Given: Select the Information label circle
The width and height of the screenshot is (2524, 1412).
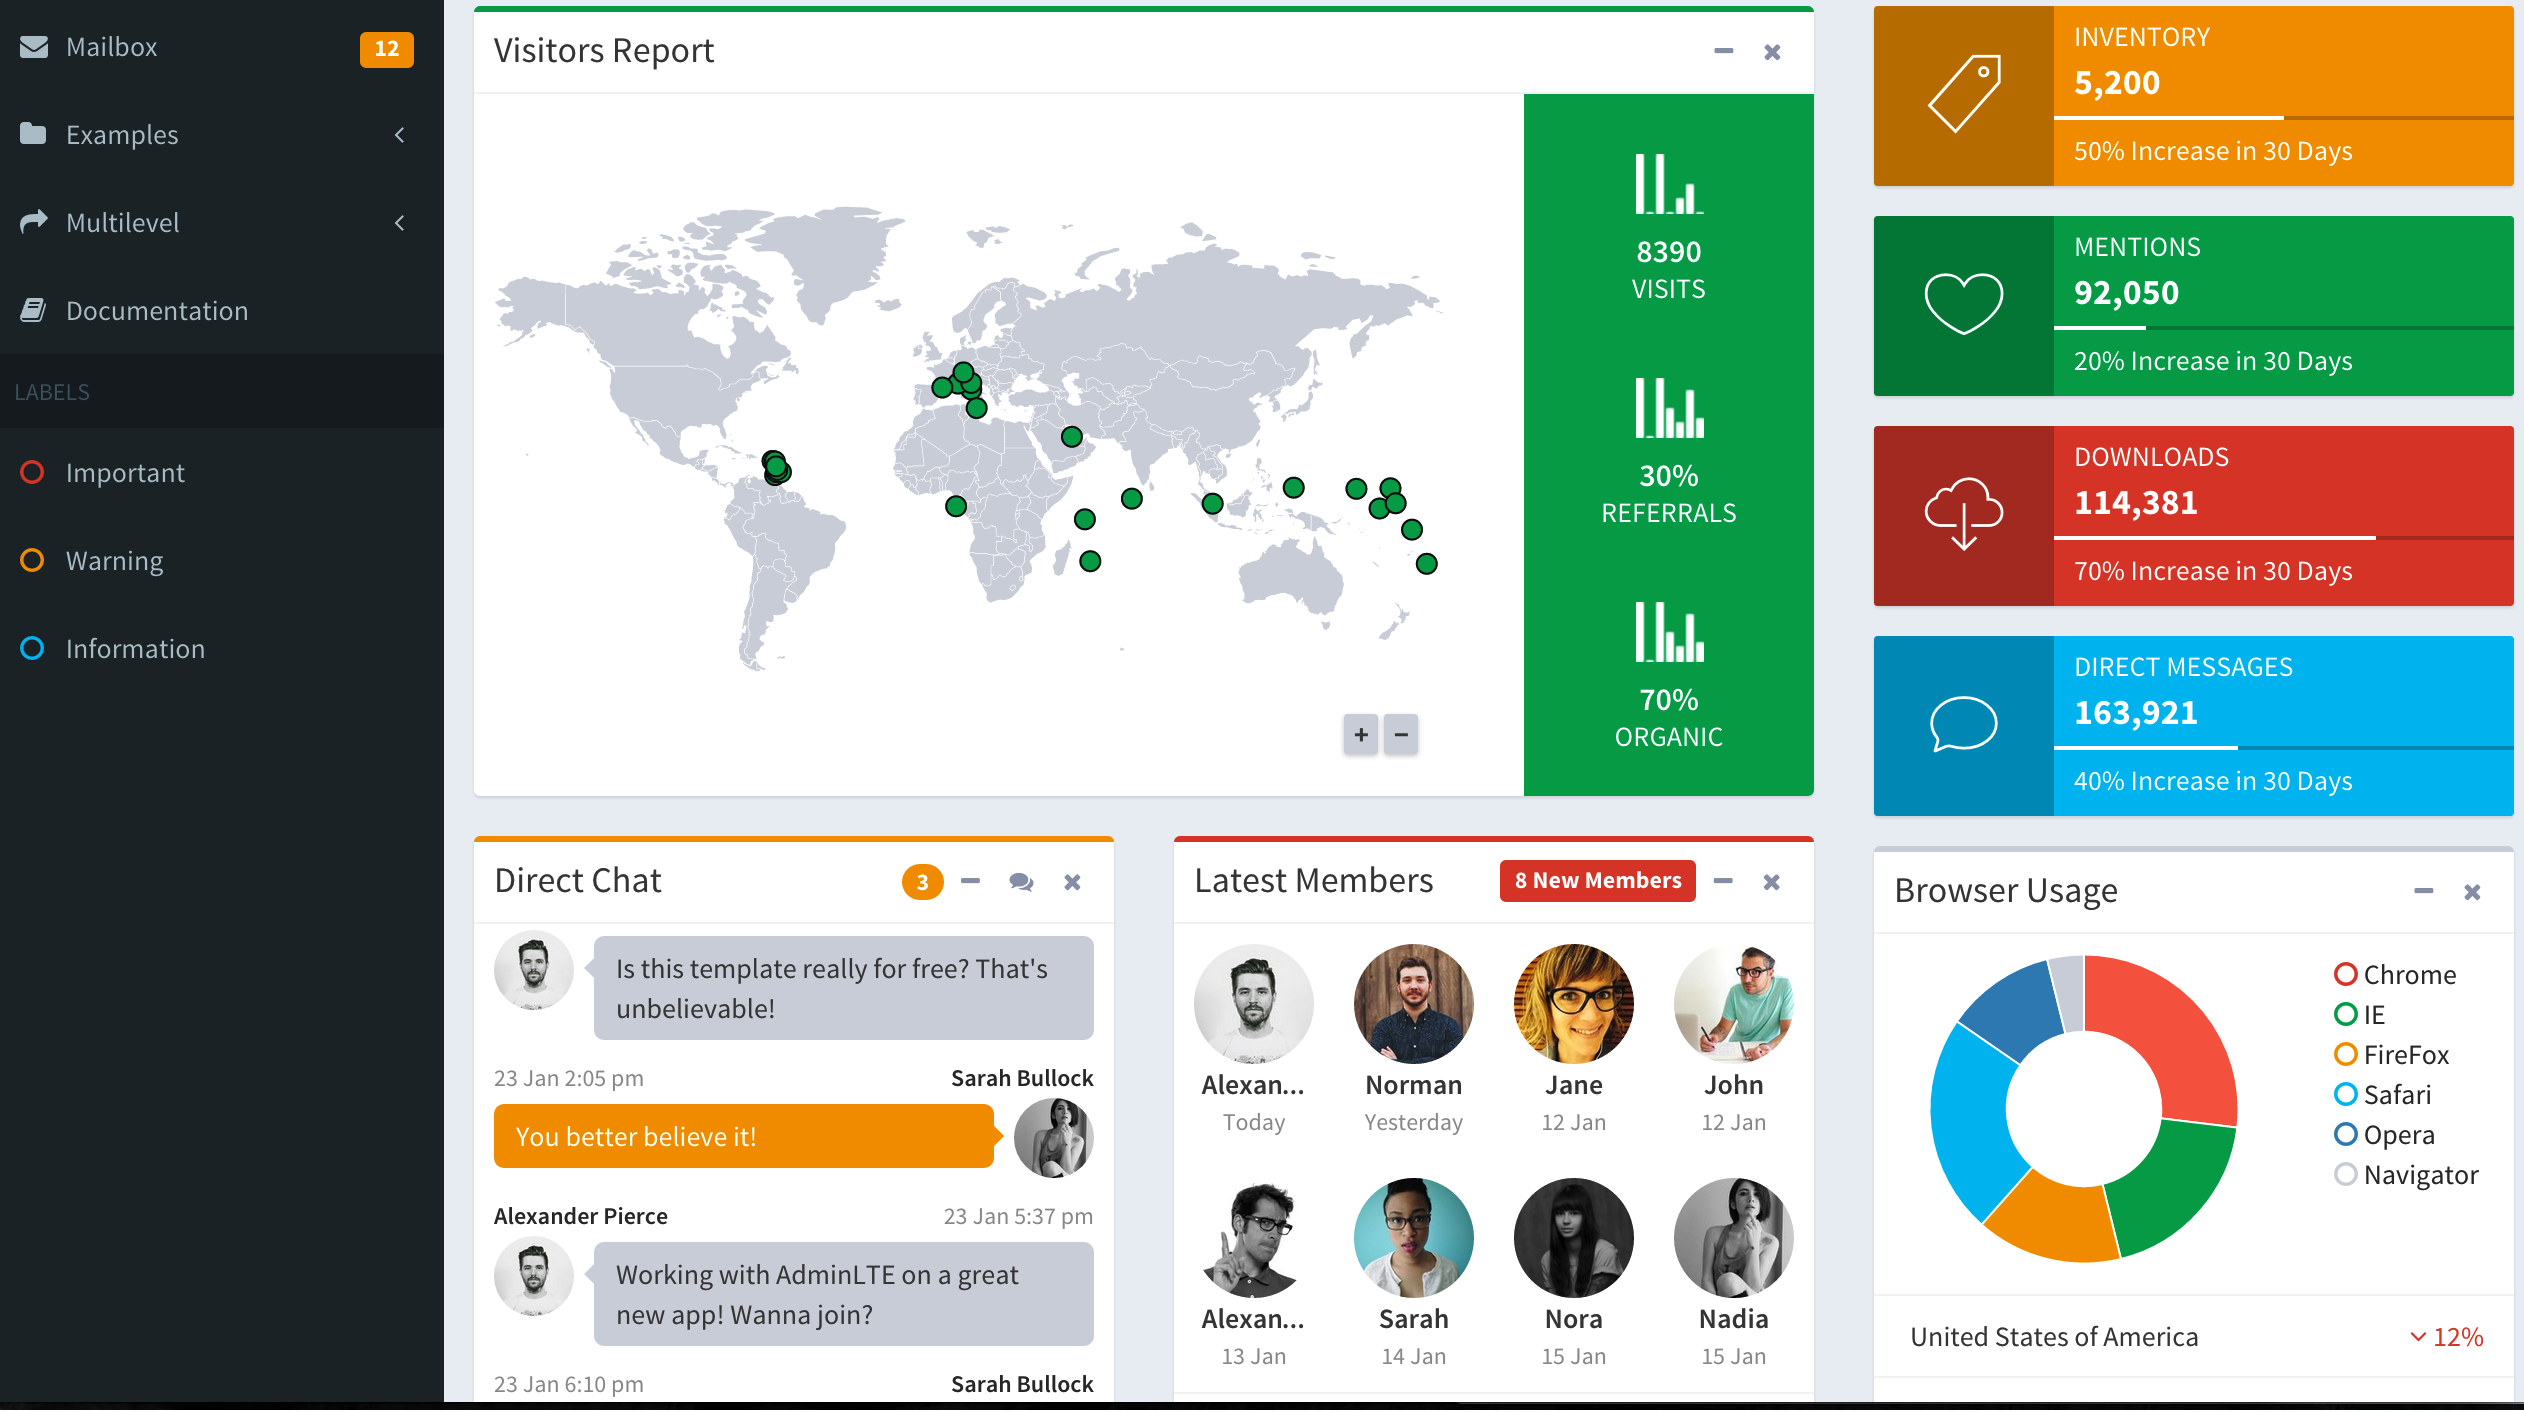Looking at the screenshot, I should (32, 649).
